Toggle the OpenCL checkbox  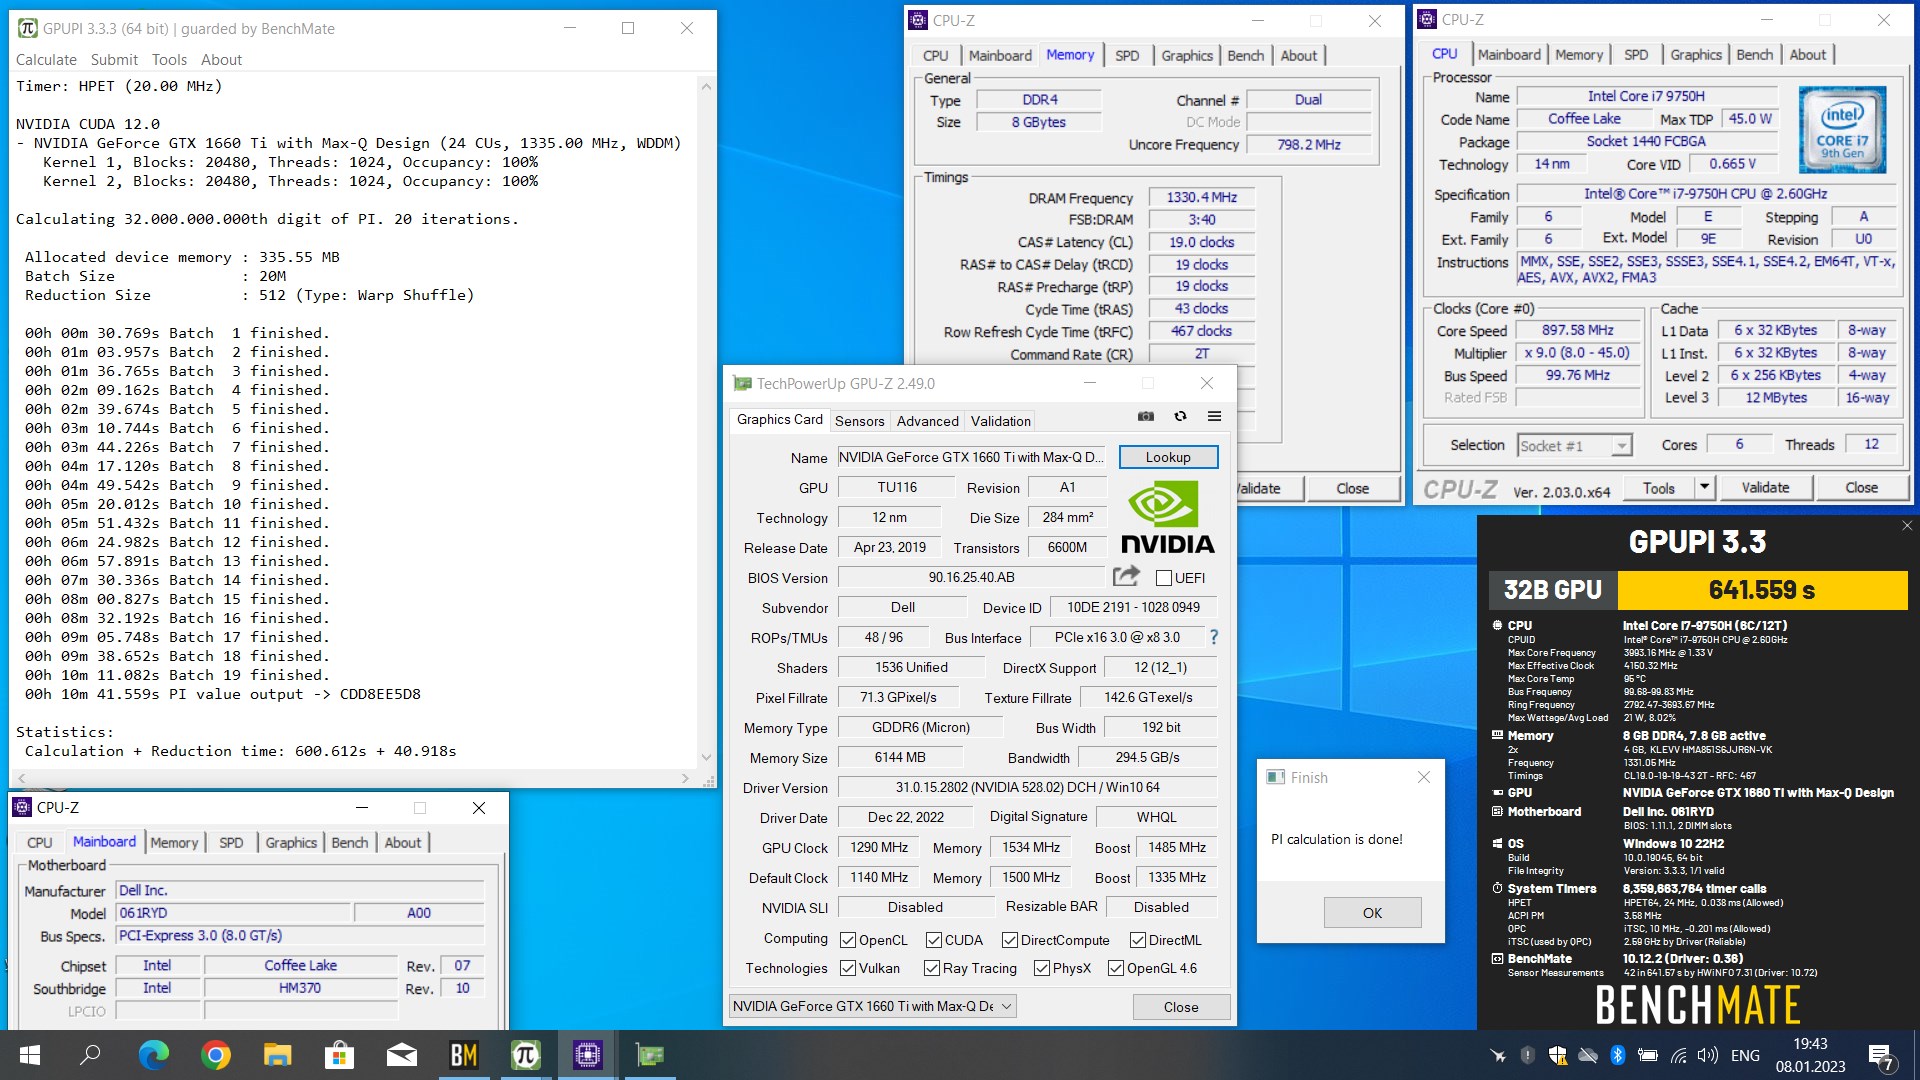pyautogui.click(x=848, y=940)
